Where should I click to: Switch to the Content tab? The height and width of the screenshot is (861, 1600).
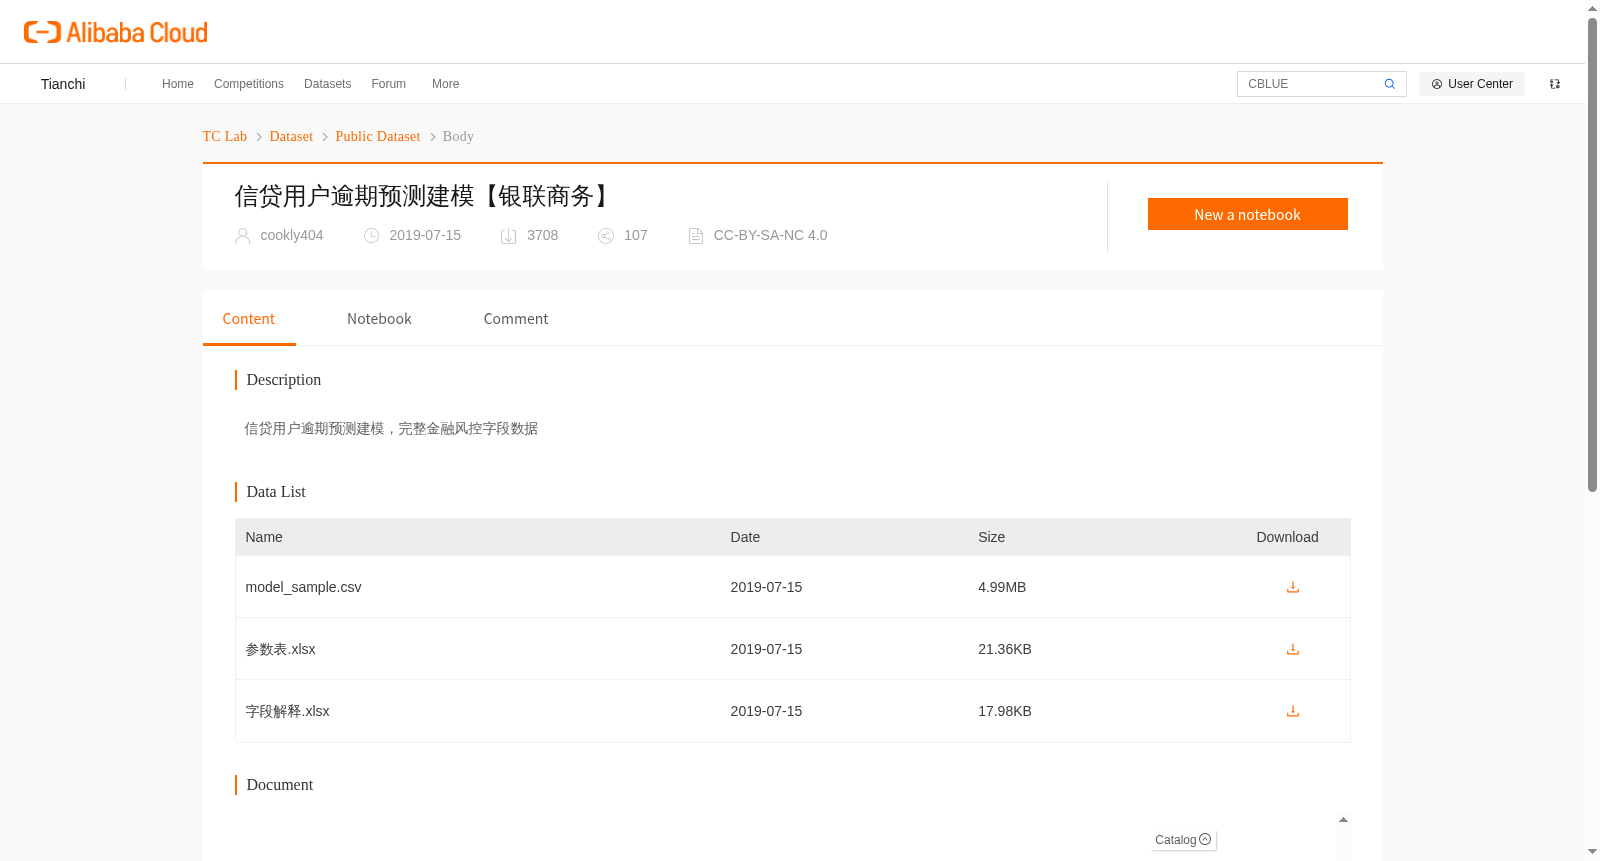(x=249, y=319)
